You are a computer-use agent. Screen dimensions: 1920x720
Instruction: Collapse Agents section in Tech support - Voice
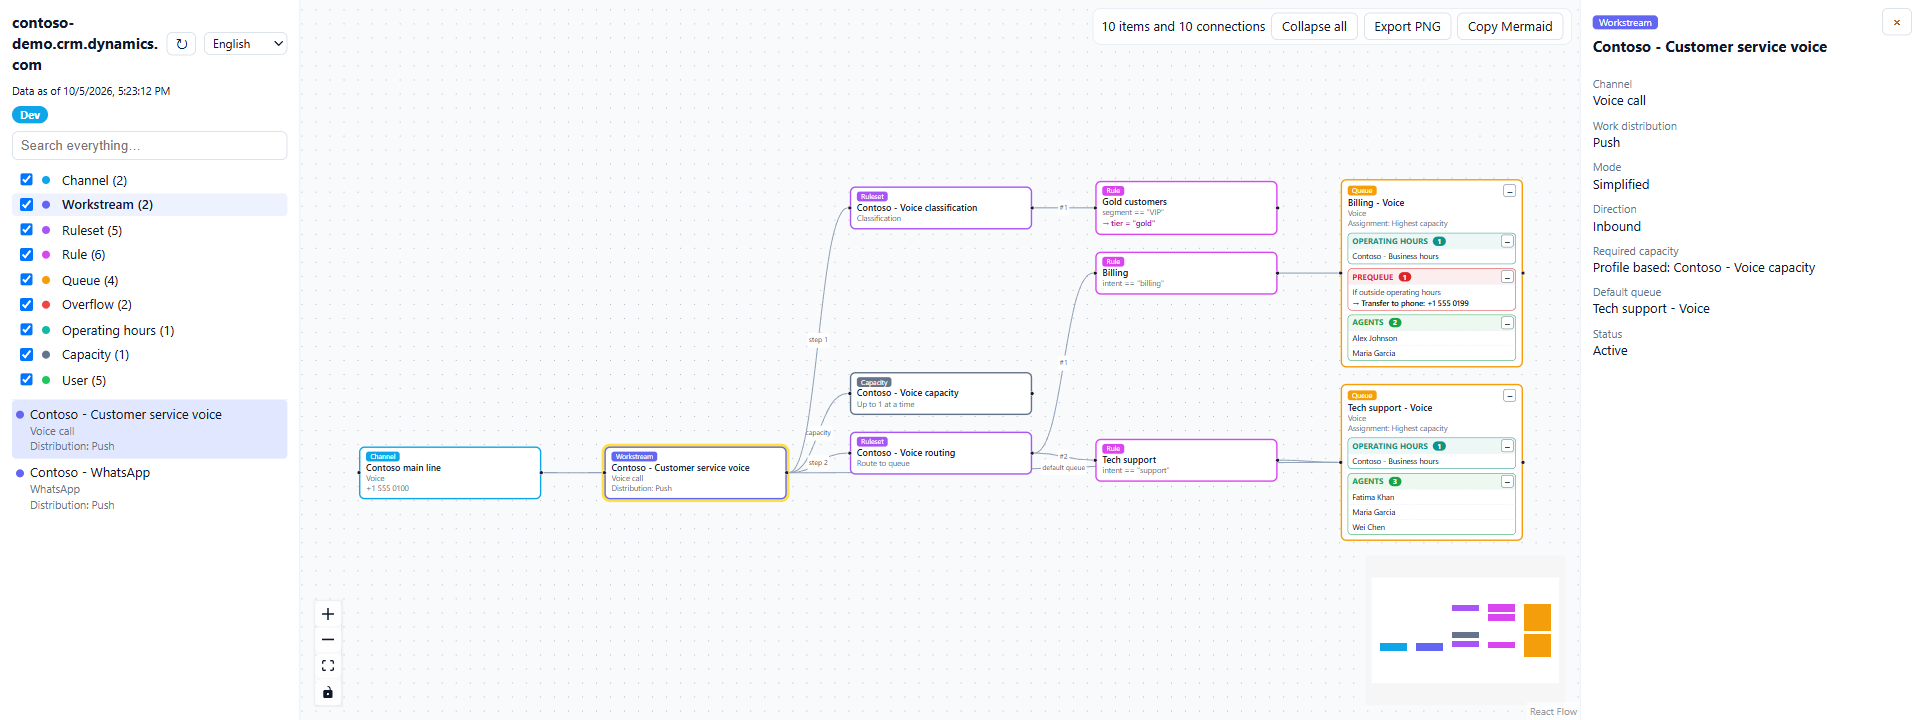pyautogui.click(x=1507, y=482)
